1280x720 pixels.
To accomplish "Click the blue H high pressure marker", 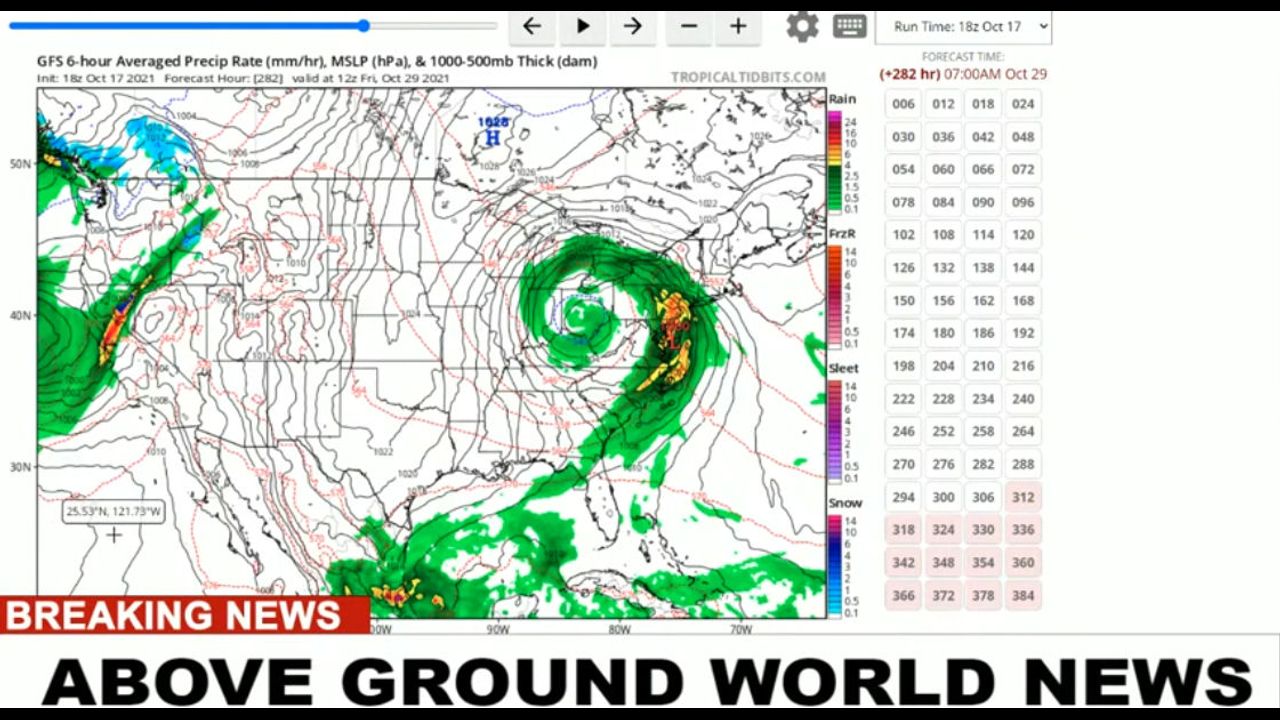I will point(492,138).
